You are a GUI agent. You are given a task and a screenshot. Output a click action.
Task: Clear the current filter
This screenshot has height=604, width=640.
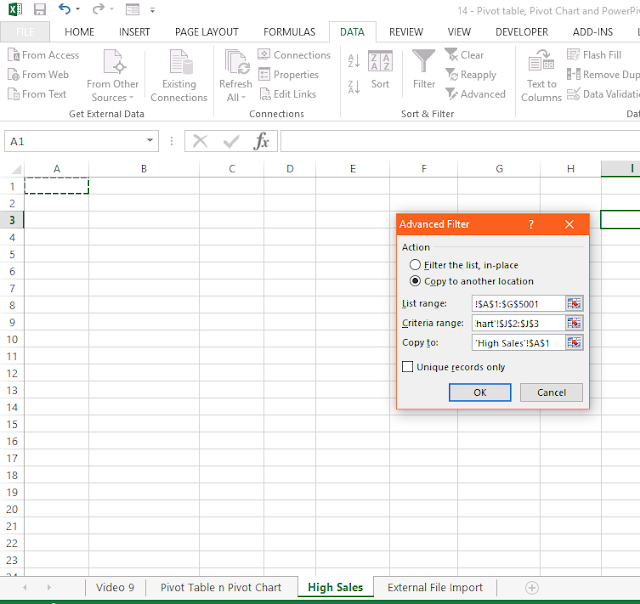(x=464, y=55)
